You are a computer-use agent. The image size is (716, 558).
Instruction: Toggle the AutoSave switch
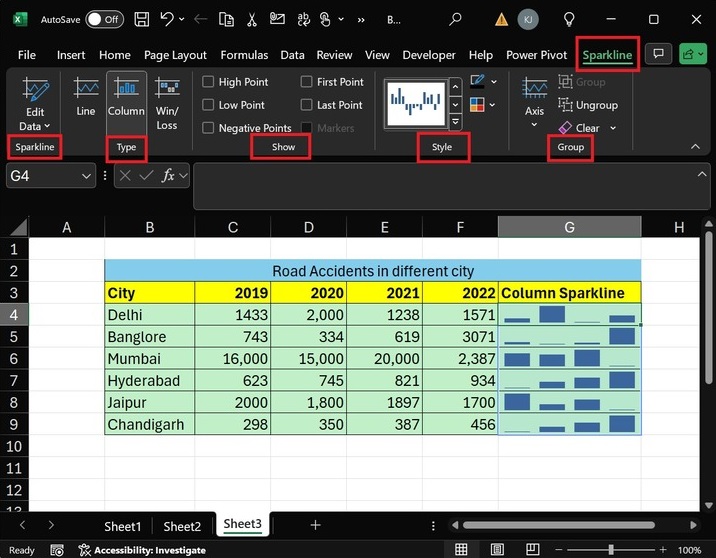(104, 19)
